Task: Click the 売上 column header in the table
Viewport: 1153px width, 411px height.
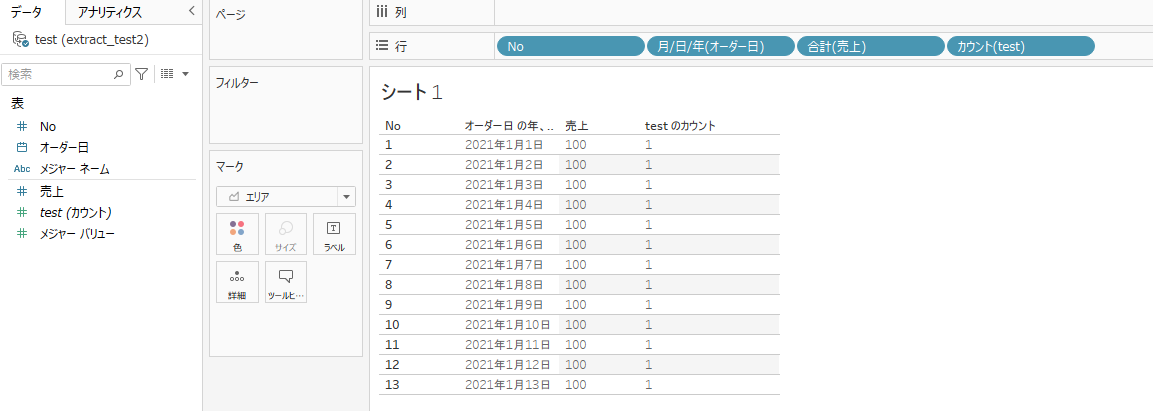Action: pos(576,126)
